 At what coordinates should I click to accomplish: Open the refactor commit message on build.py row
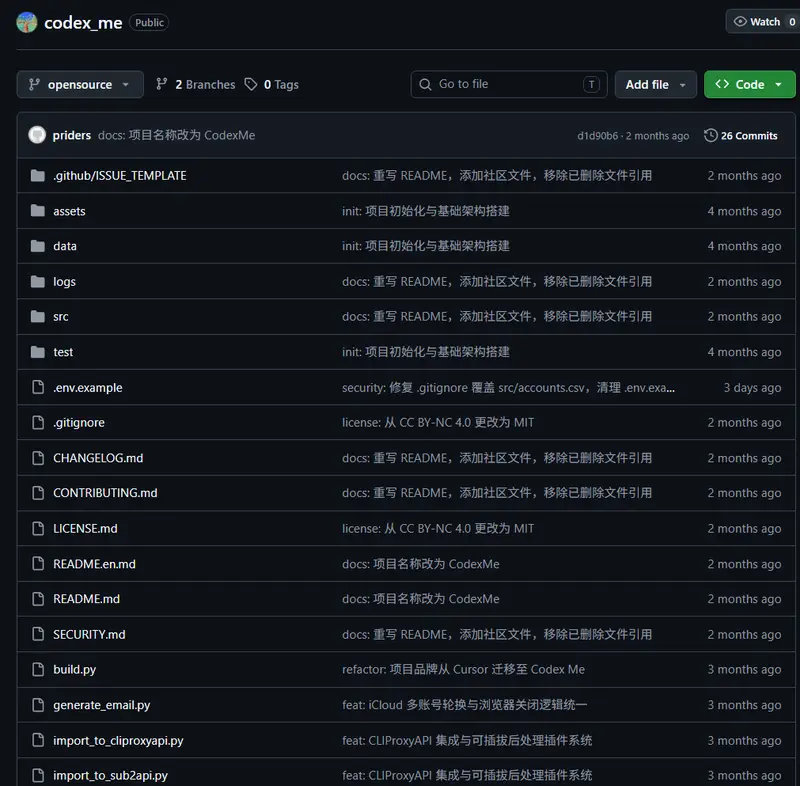463,669
